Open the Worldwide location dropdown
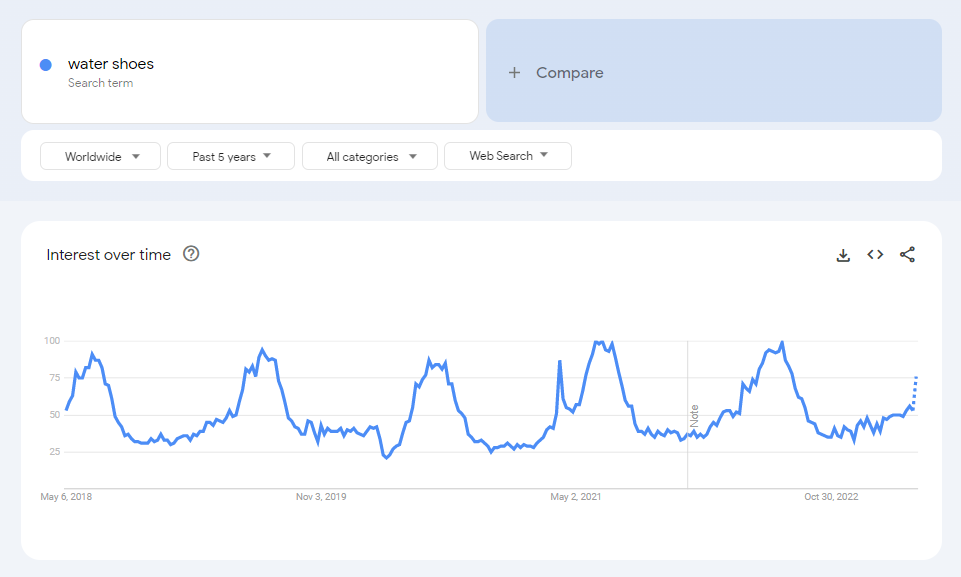The image size is (961, 577). pos(100,156)
